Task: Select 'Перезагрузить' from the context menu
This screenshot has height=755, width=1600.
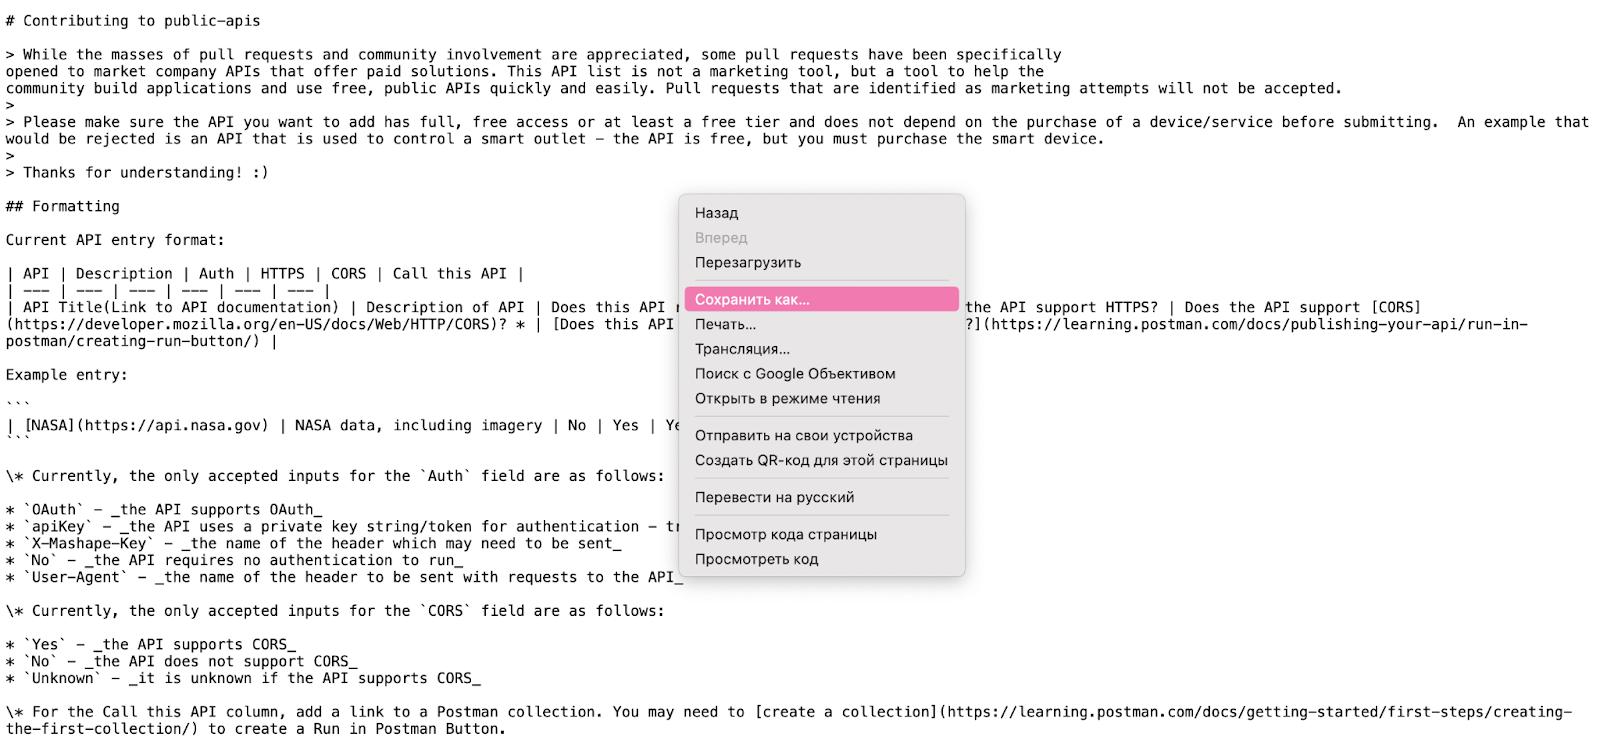Action: [747, 263]
